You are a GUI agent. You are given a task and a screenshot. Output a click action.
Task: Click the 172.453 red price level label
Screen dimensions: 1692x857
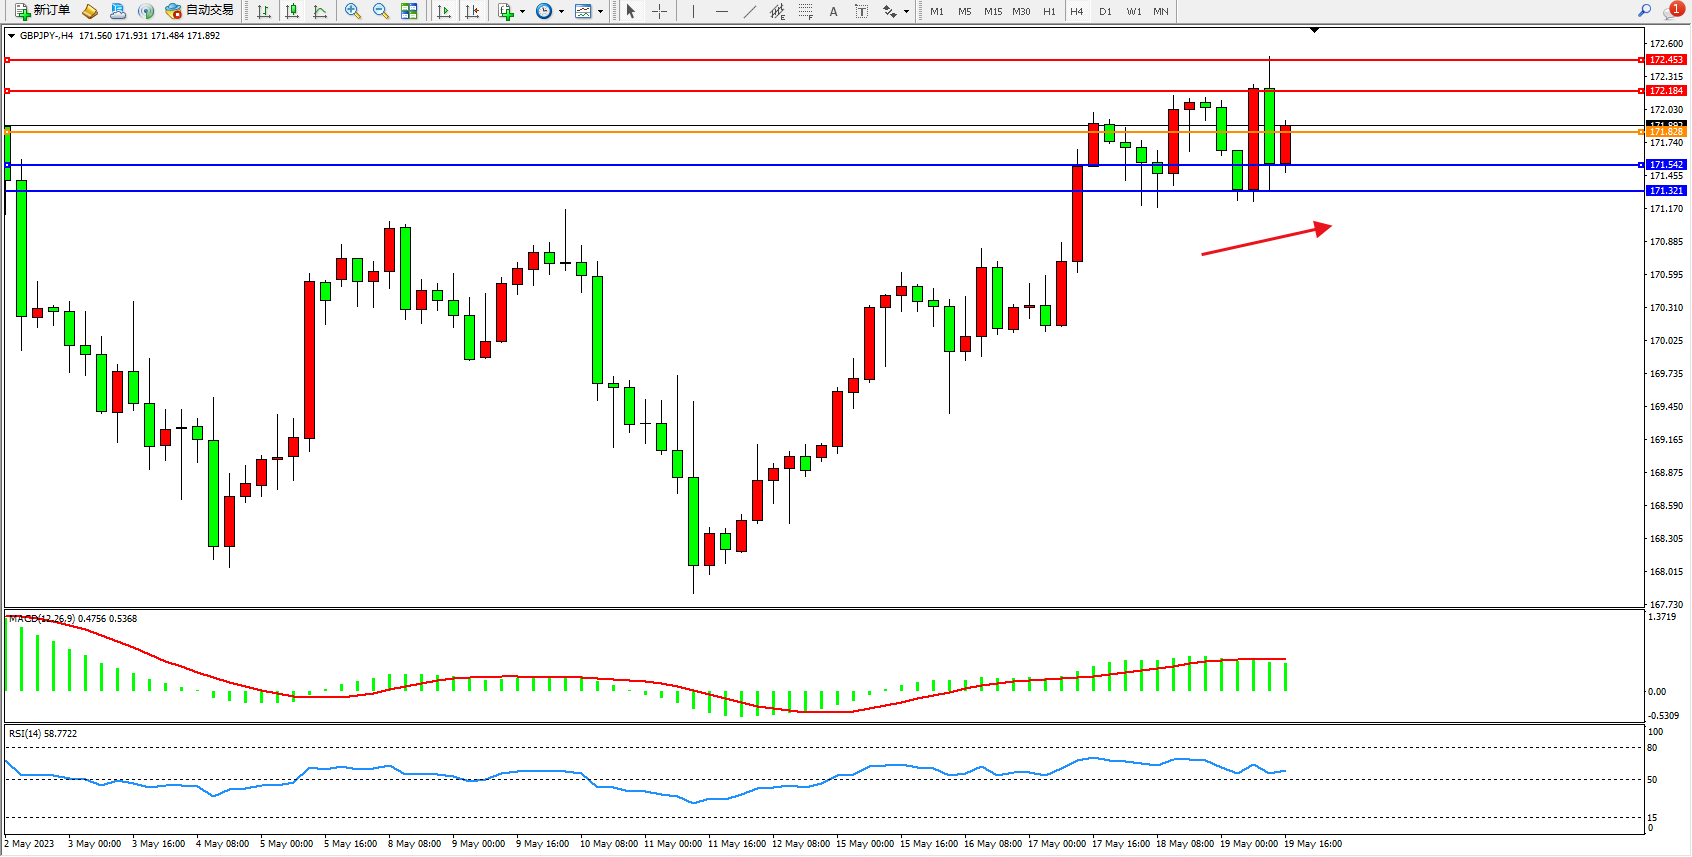pyautogui.click(x=1666, y=60)
